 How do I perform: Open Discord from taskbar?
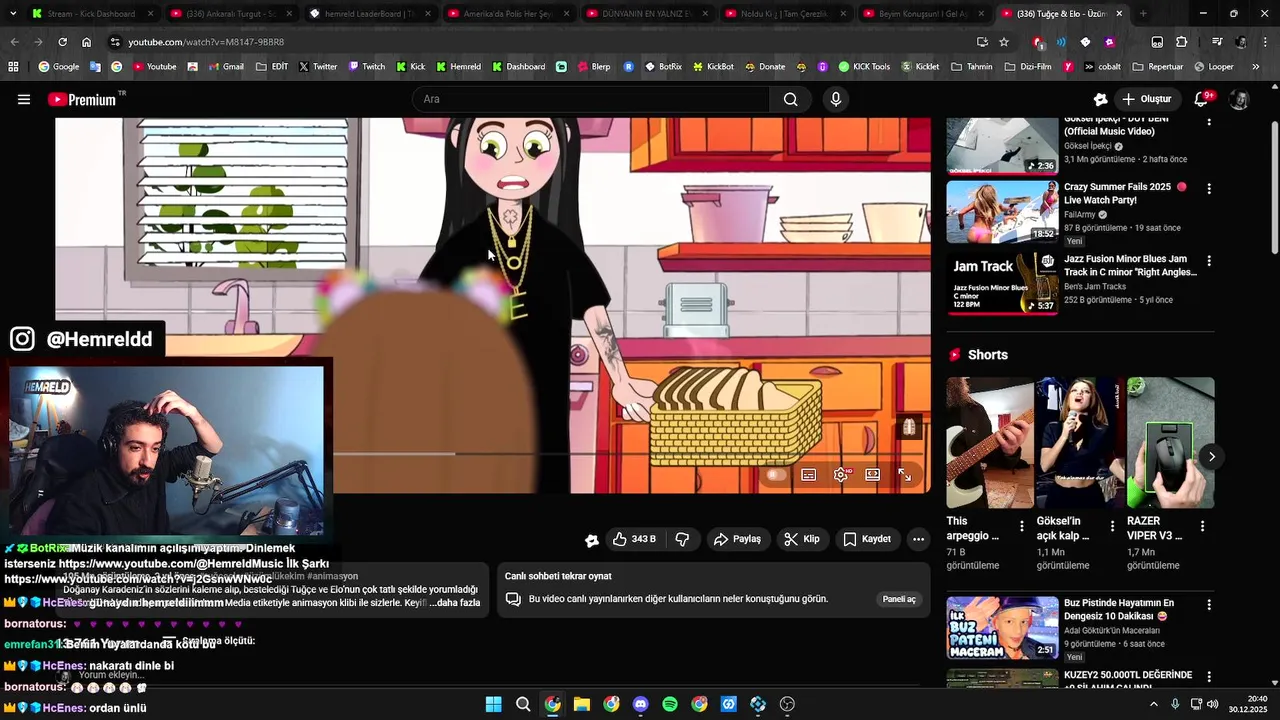641,704
